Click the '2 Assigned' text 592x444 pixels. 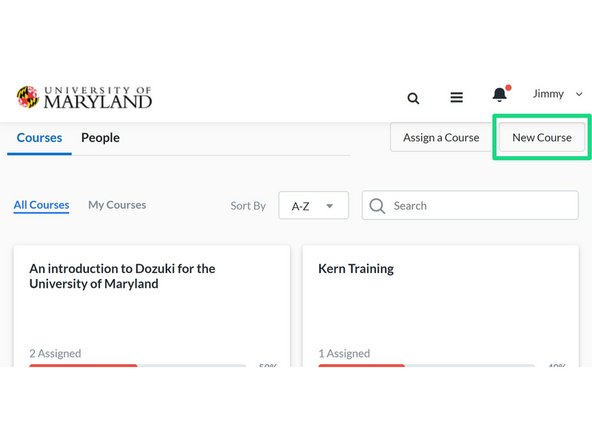pos(55,353)
